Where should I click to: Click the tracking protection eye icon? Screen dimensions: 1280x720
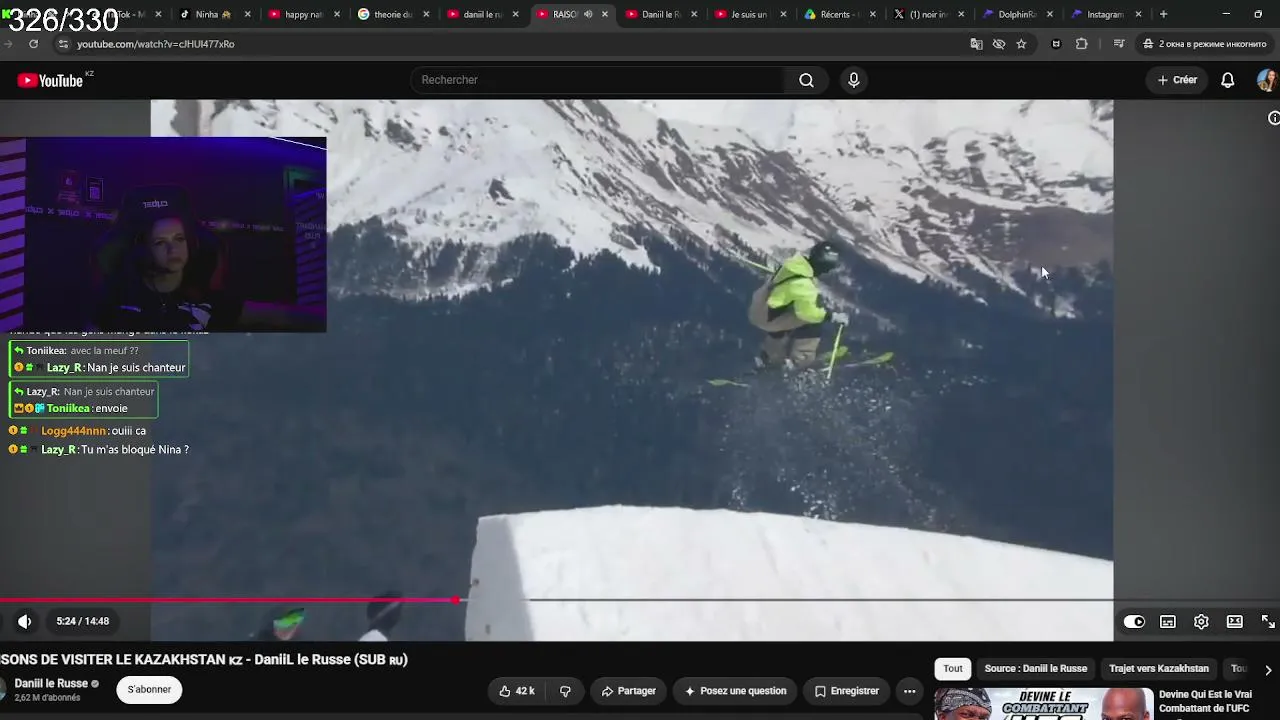pos(998,44)
